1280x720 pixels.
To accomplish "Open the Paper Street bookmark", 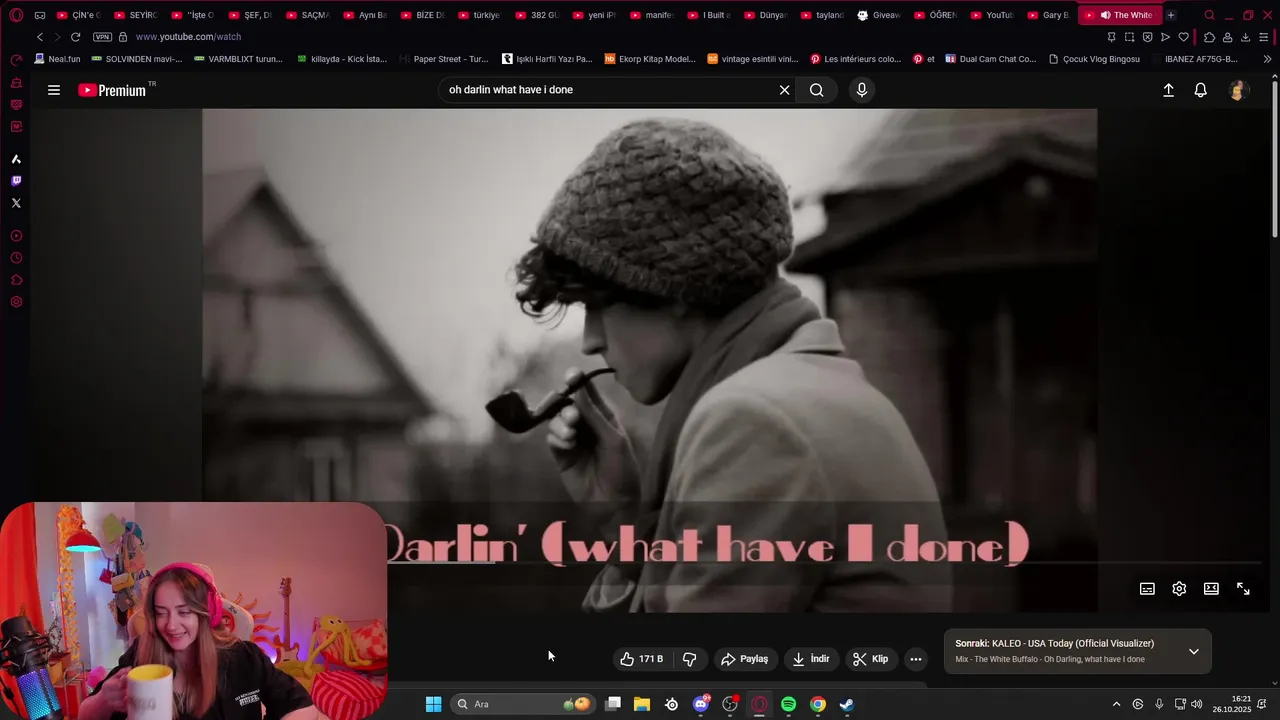I will point(443,59).
